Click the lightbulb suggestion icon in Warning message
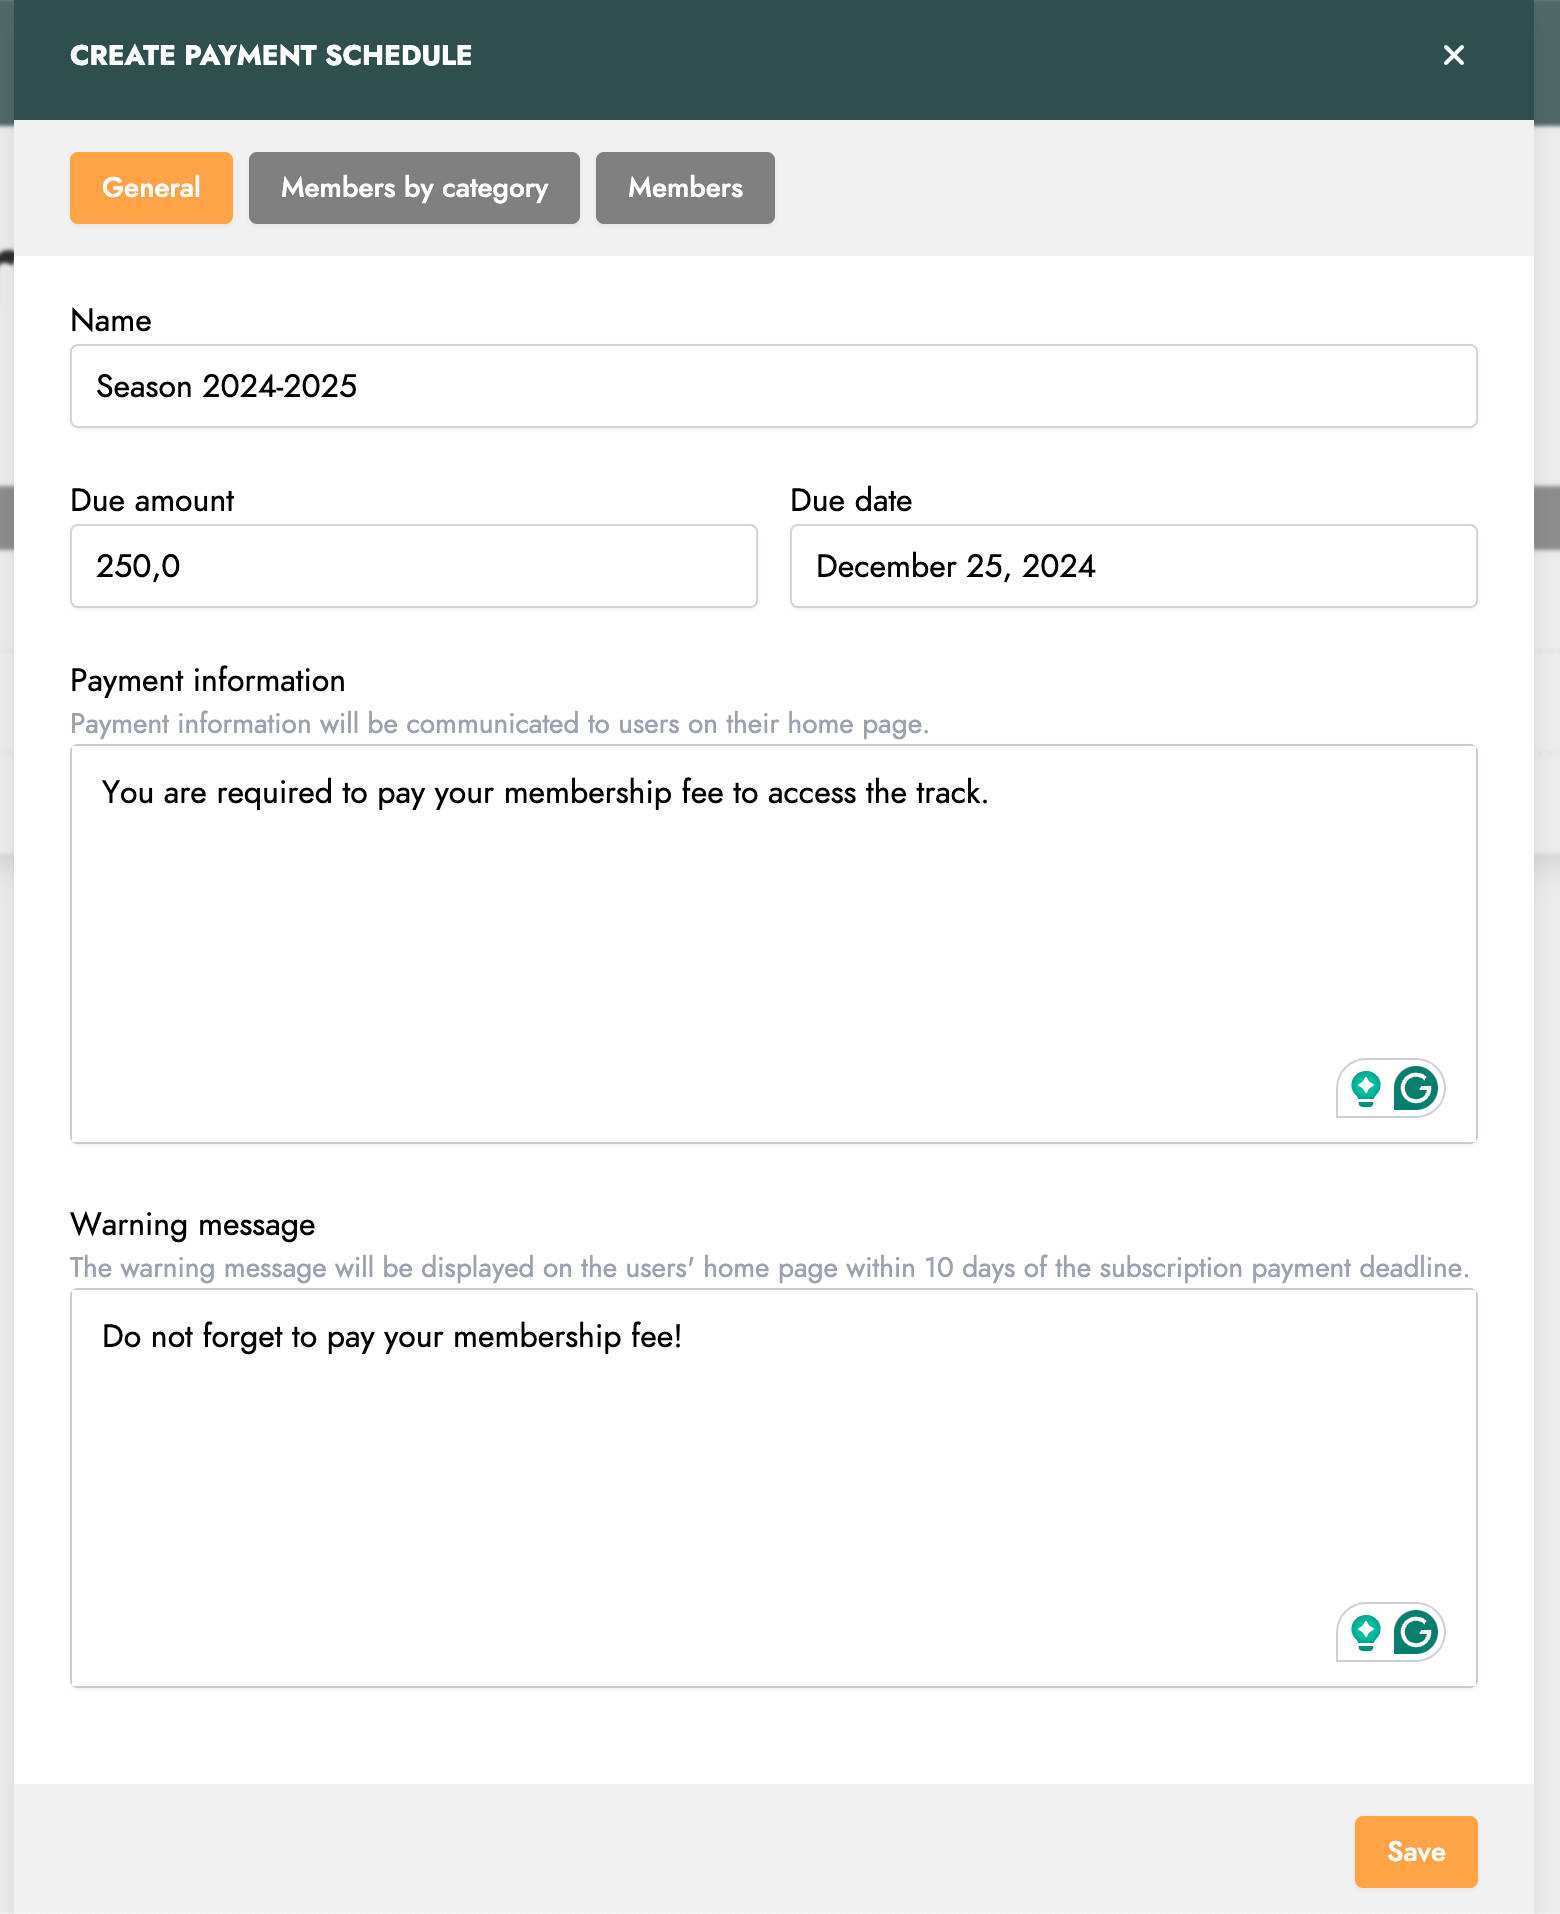Image resolution: width=1560 pixels, height=1914 pixels. click(1365, 1632)
